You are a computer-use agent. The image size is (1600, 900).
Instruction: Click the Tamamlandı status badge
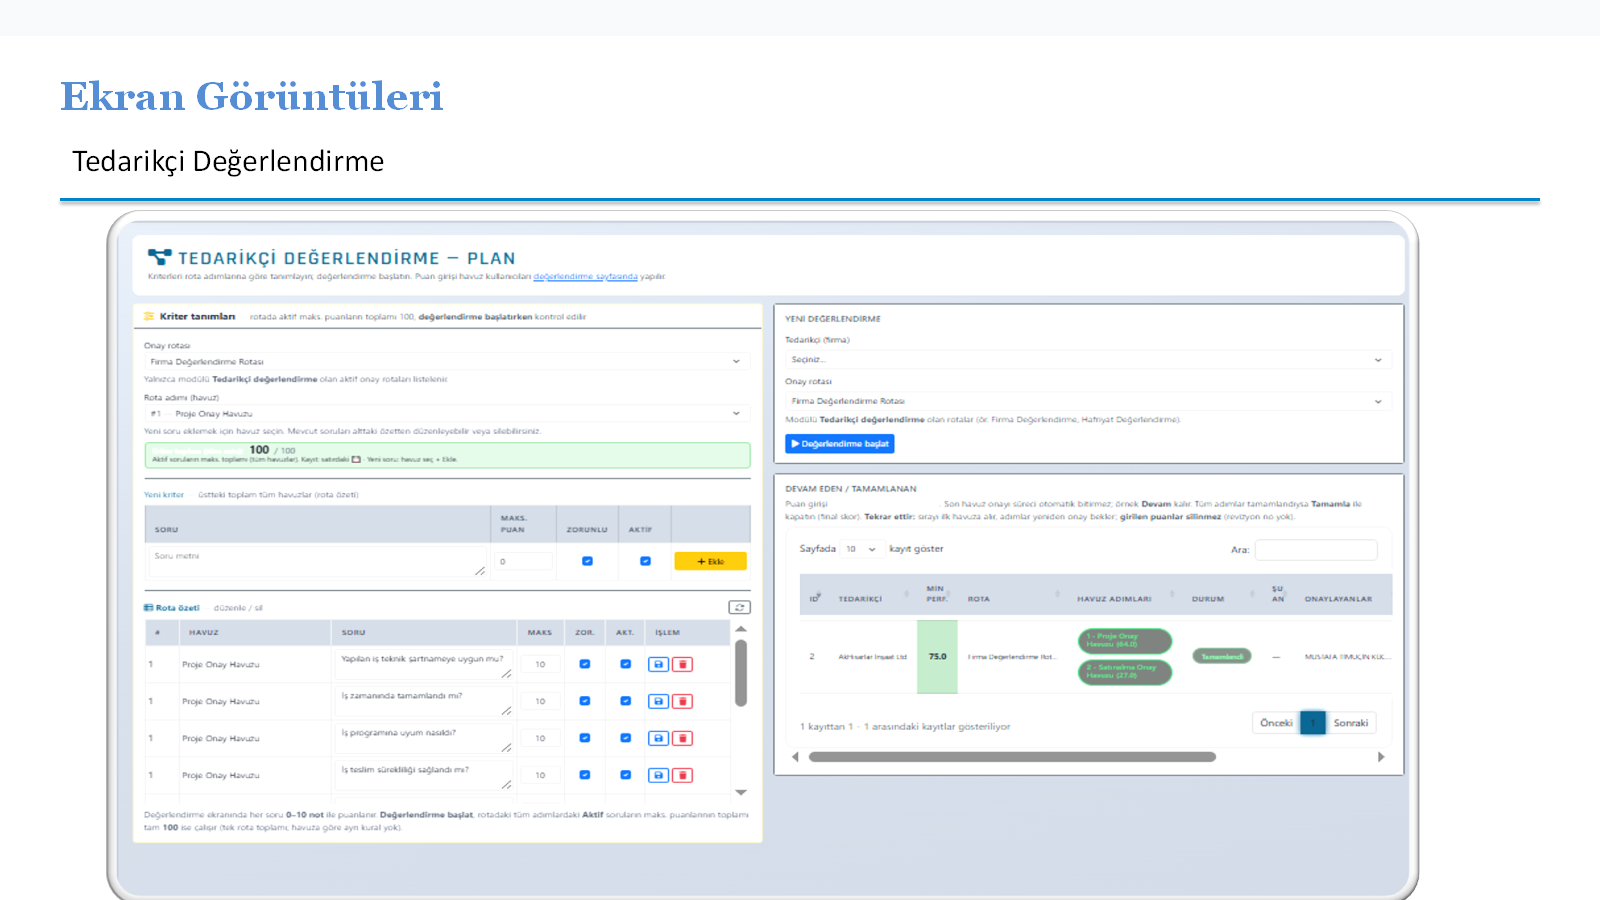click(x=1222, y=656)
